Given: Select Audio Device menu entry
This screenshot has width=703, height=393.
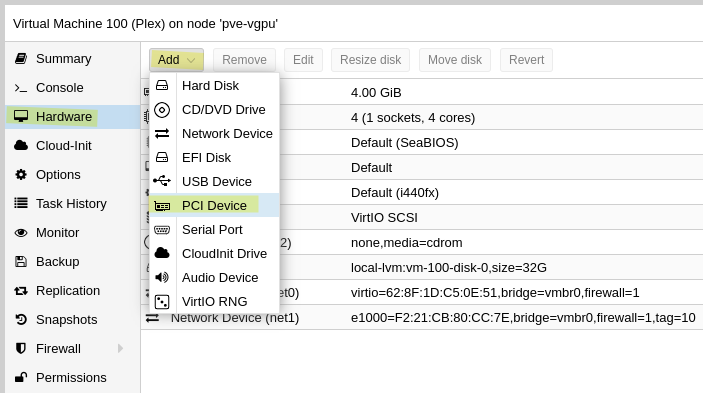Looking at the screenshot, I should tap(214, 277).
